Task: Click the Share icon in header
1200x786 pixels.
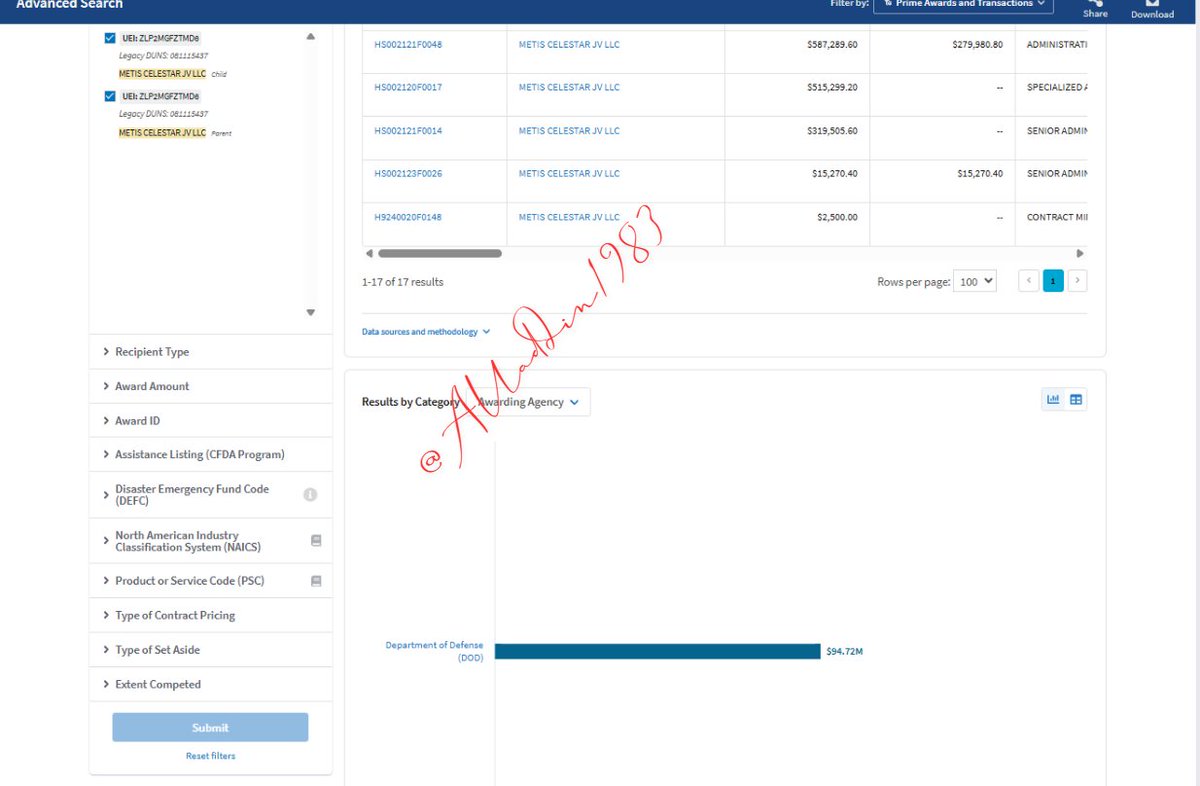Action: click(x=1095, y=3)
